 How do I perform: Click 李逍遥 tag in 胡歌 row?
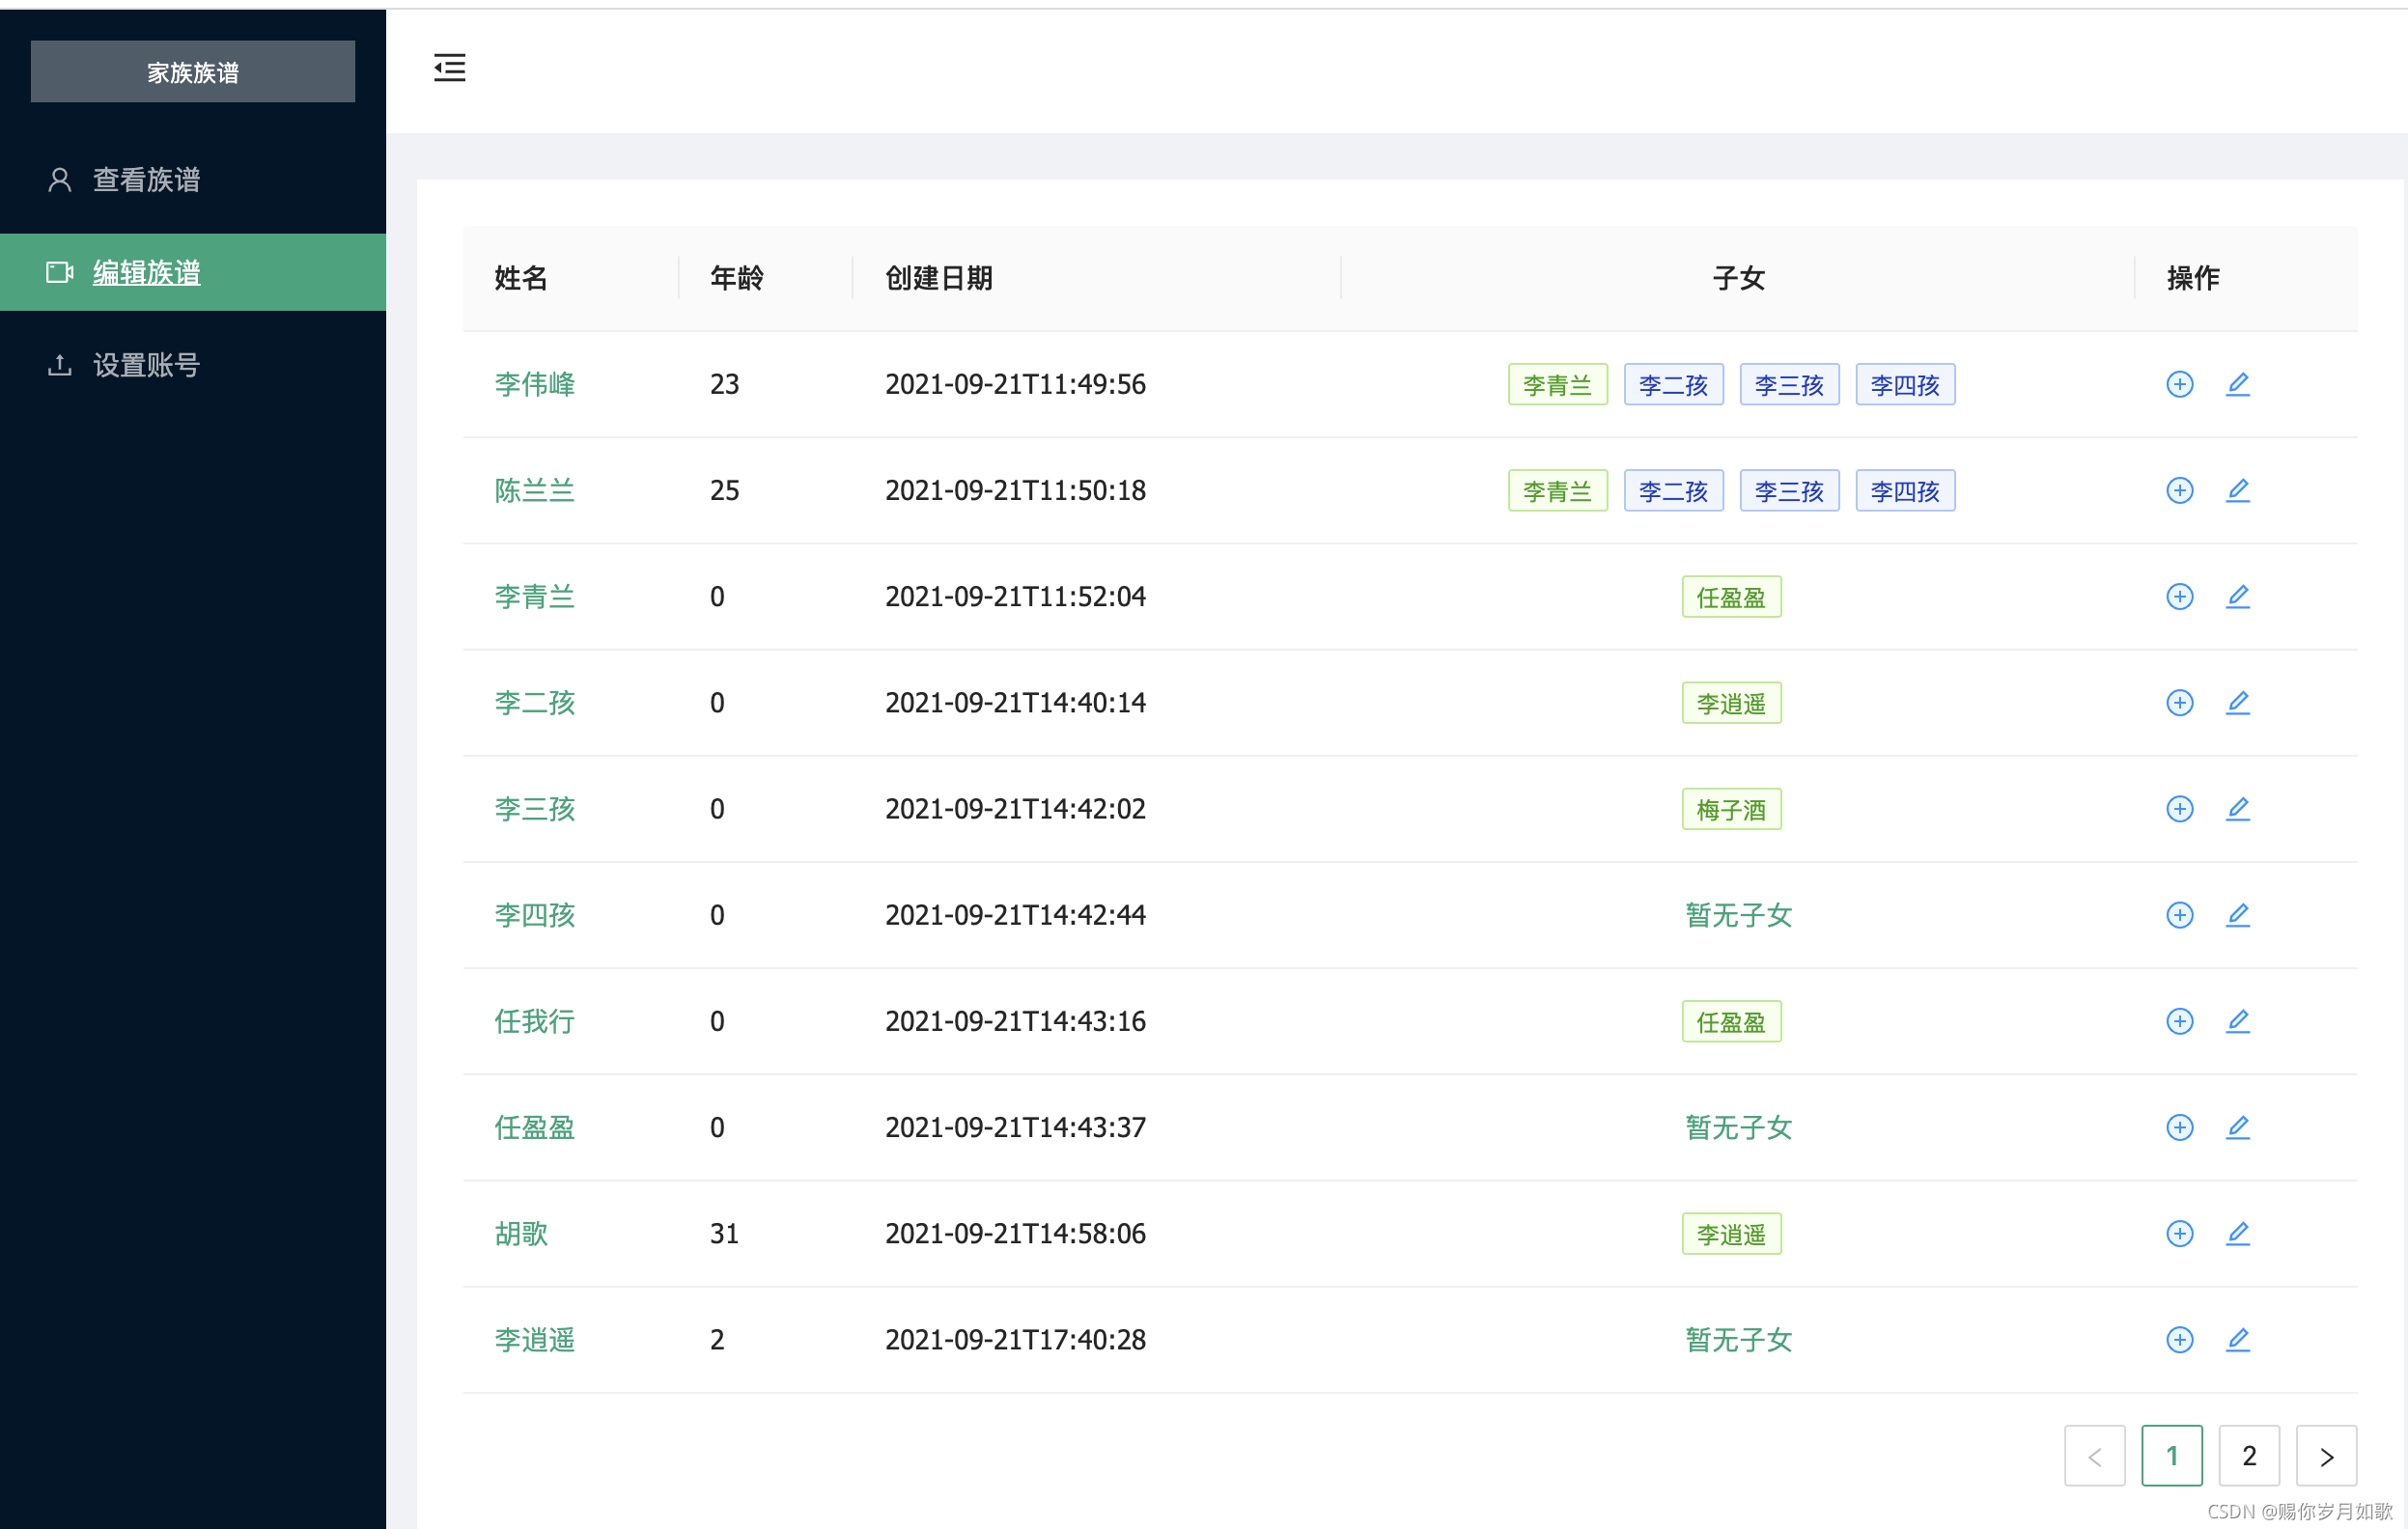(1731, 1233)
